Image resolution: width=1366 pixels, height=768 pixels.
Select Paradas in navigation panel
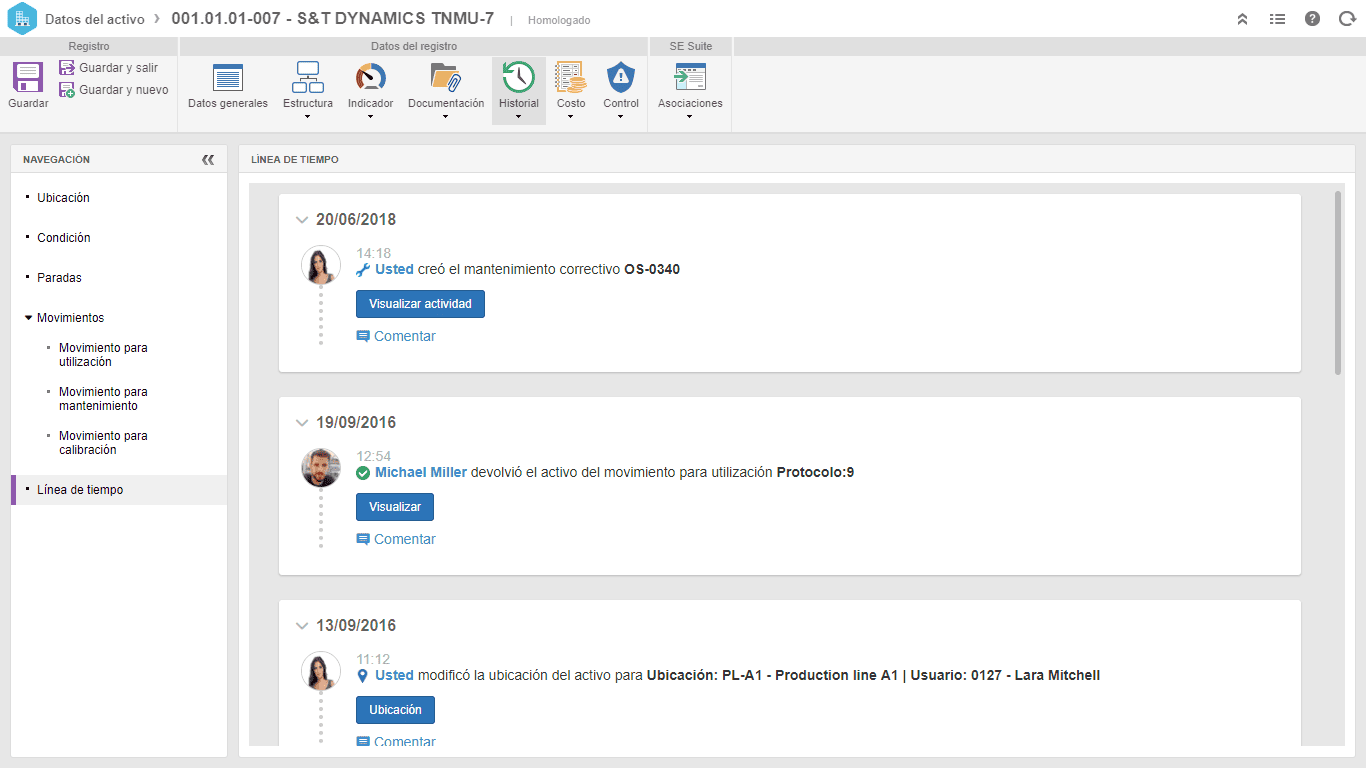(59, 278)
